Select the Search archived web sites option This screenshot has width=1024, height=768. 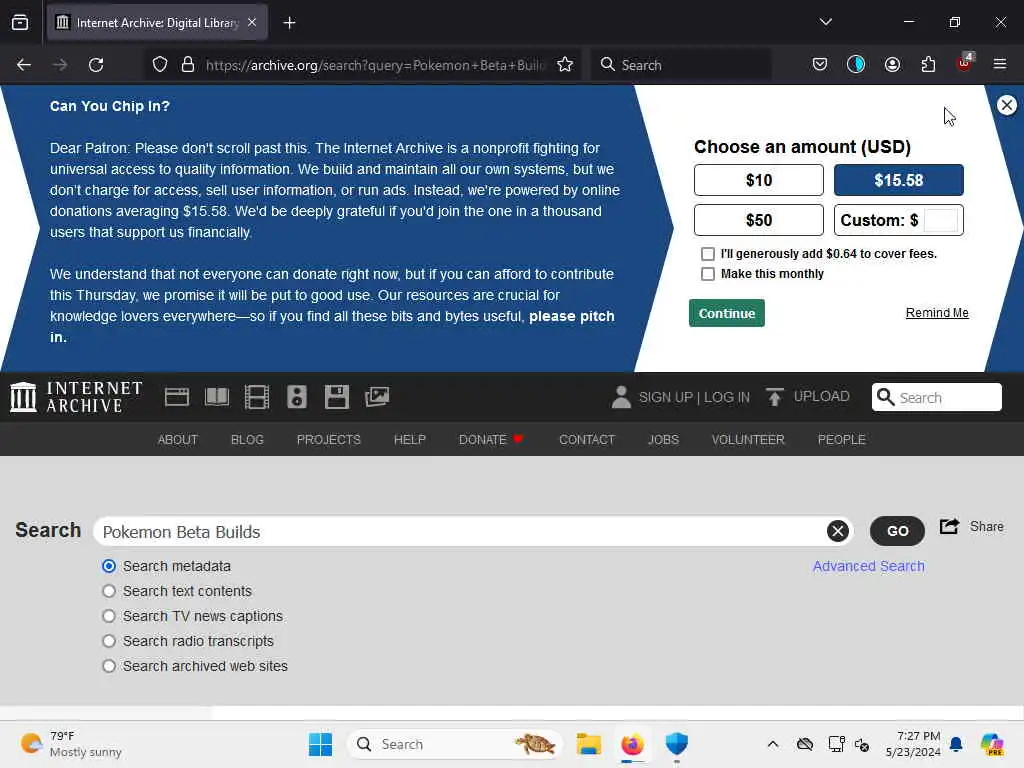click(109, 666)
